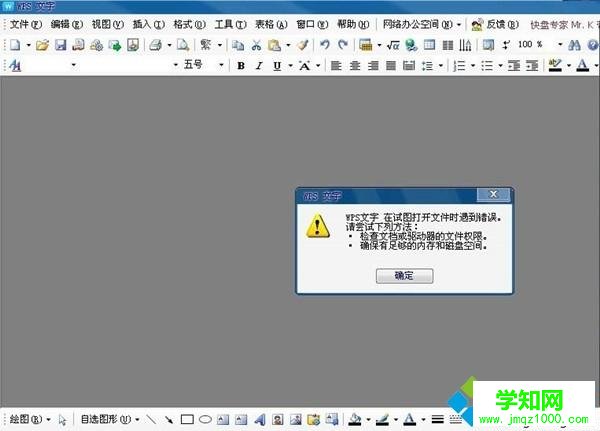Viewport: 600px width, 431px height.
Task: Open the 工具 menu
Action: tap(230, 24)
